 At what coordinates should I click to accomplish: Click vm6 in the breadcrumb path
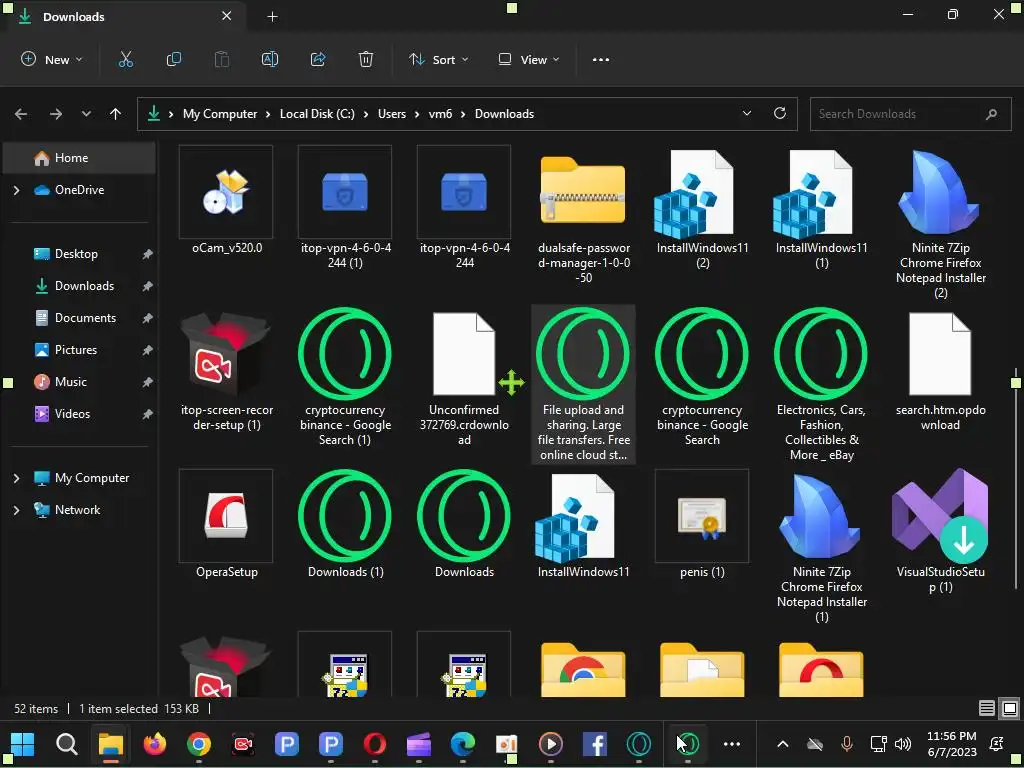pyautogui.click(x=440, y=114)
